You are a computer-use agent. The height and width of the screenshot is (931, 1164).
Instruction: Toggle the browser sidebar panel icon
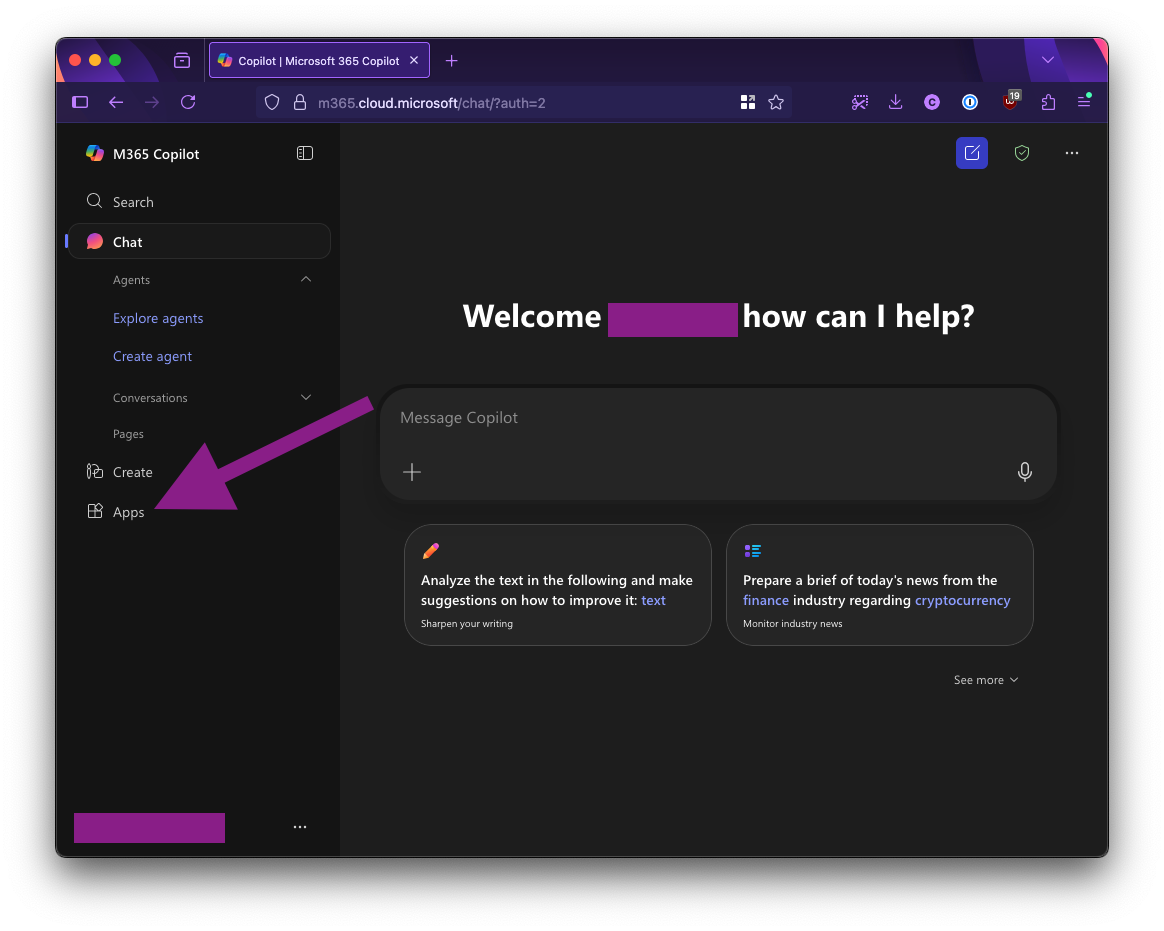(x=80, y=102)
